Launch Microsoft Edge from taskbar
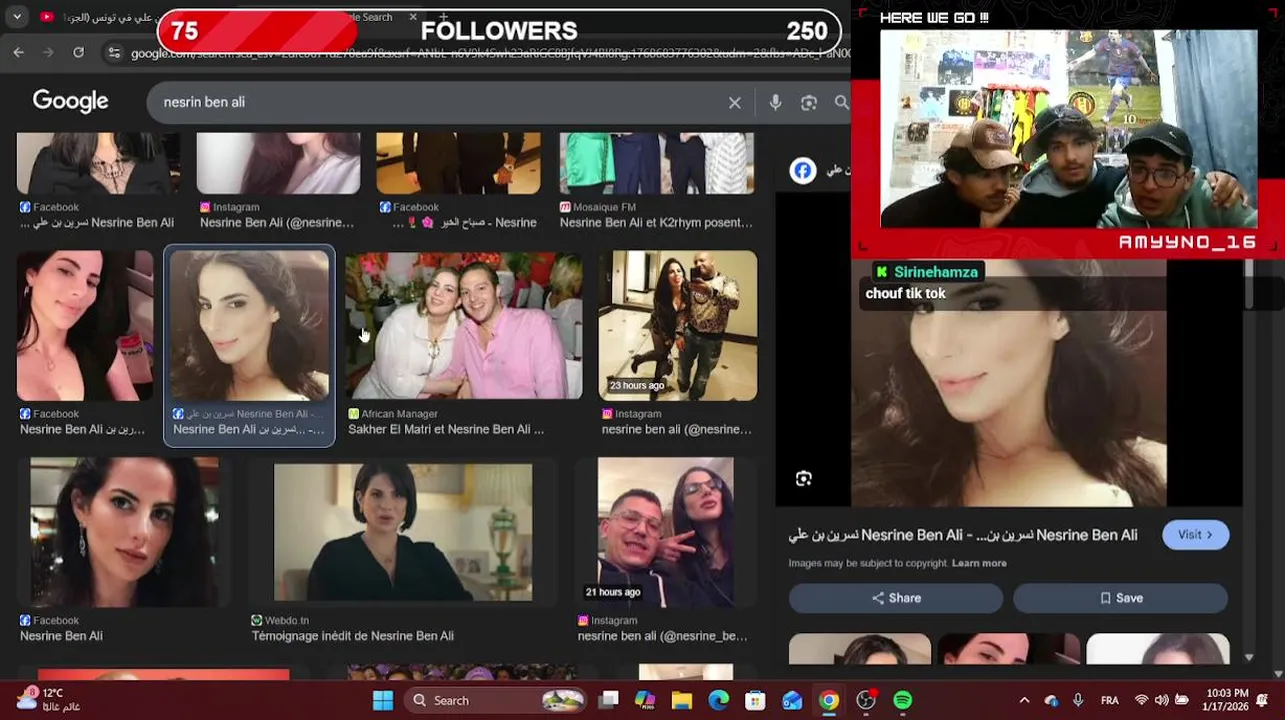The height and width of the screenshot is (720, 1285). [719, 700]
